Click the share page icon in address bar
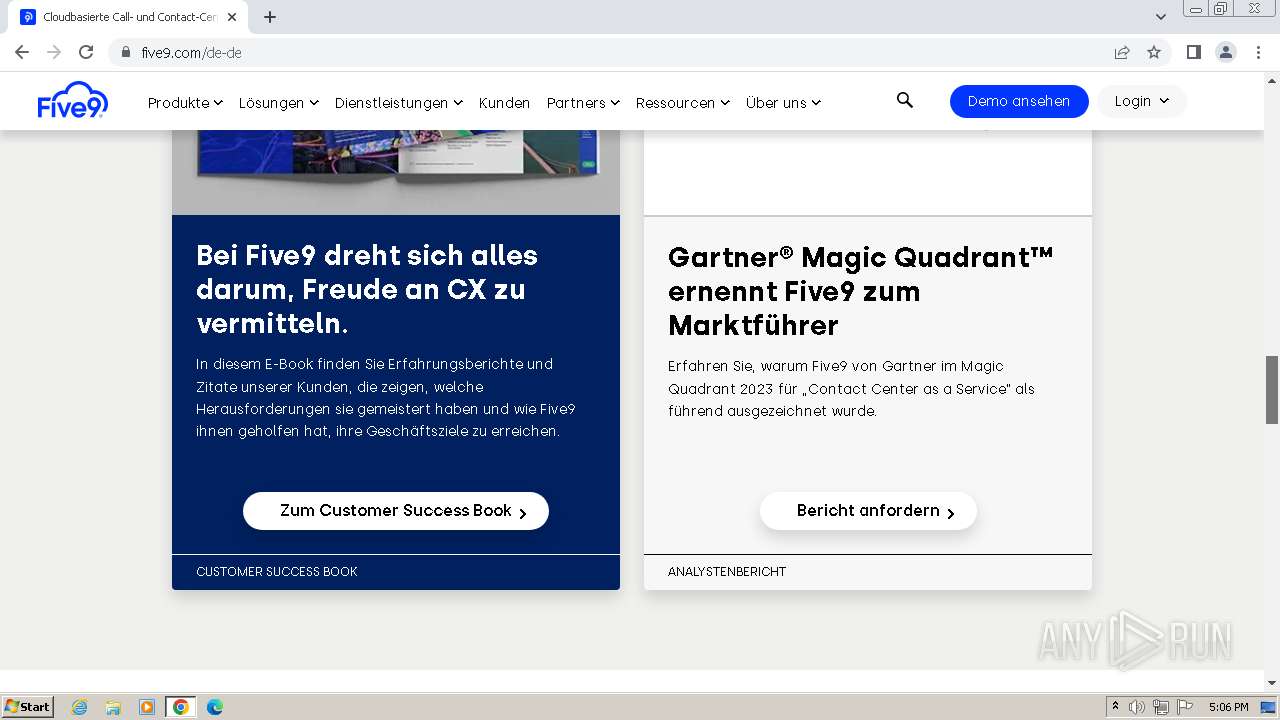The height and width of the screenshot is (720, 1280). (x=1122, y=52)
